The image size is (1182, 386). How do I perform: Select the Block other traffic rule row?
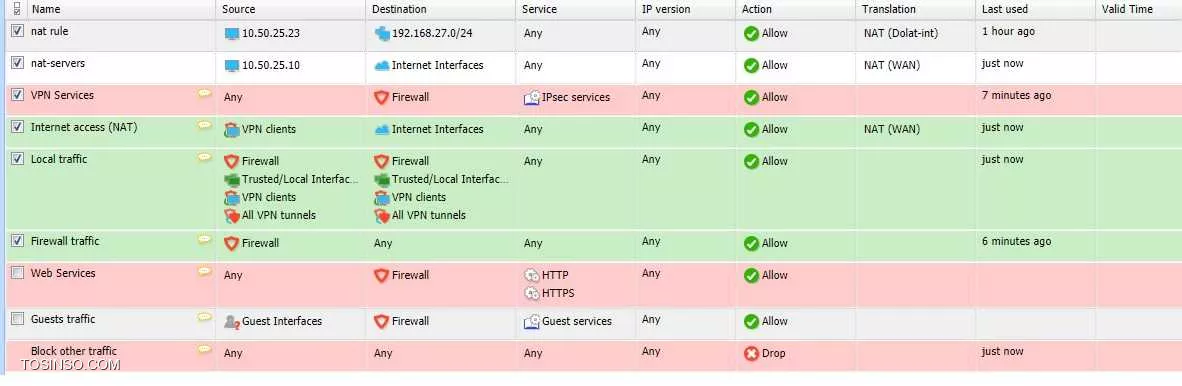tap(591, 353)
